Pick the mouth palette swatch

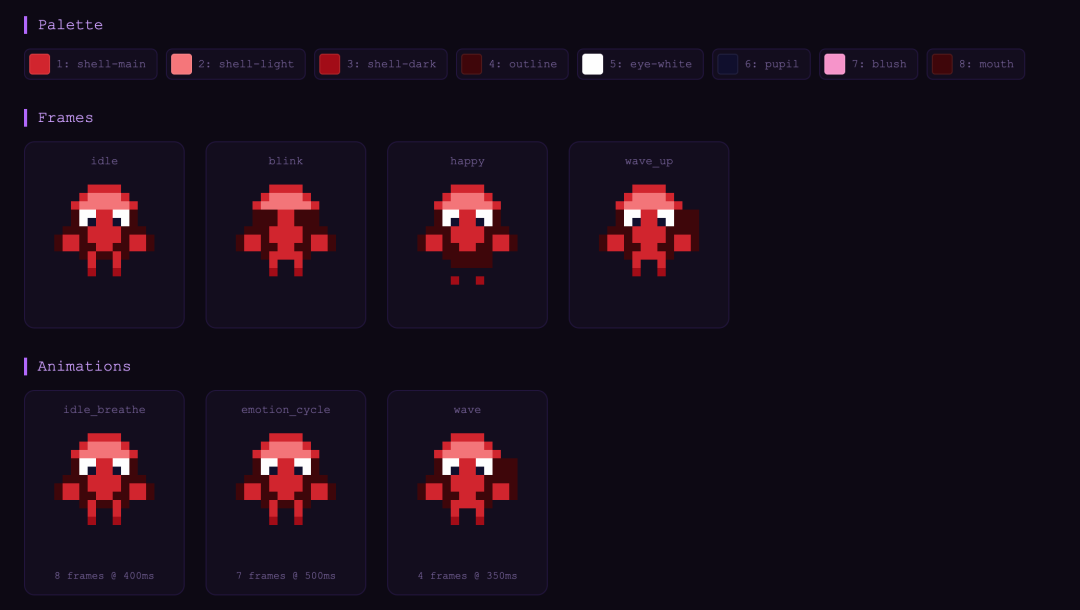[942, 64]
